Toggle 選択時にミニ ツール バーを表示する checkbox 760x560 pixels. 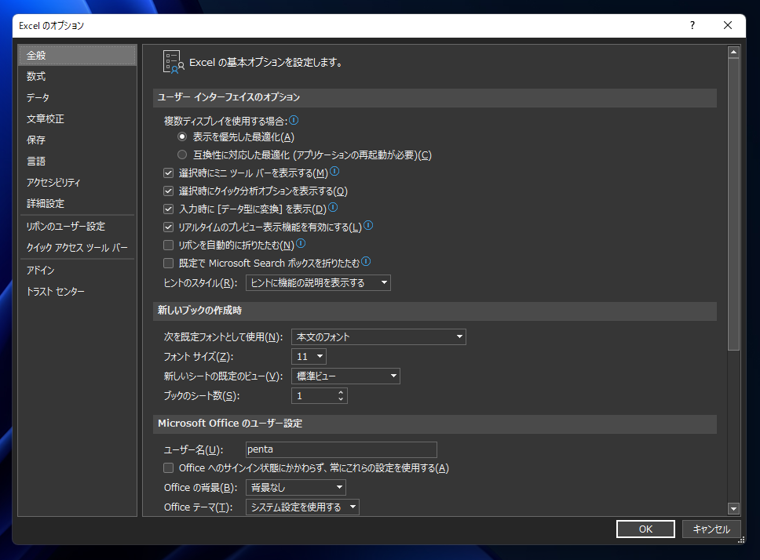click(168, 173)
